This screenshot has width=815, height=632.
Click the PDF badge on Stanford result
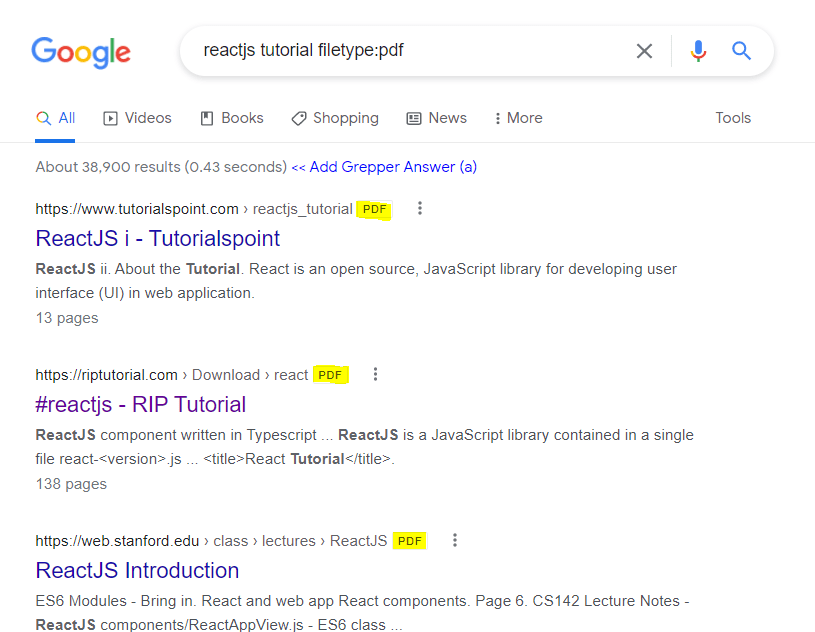tap(410, 541)
